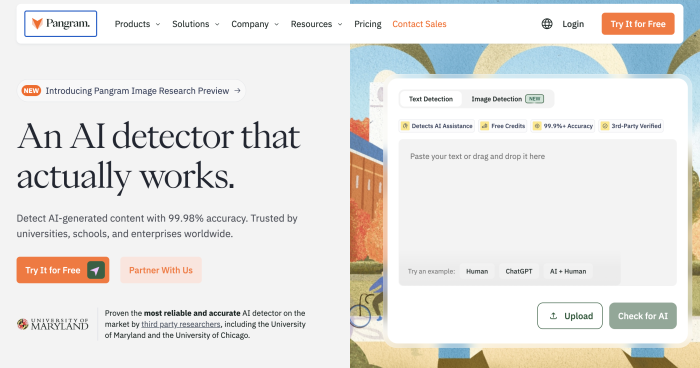Expand the Solutions dropdown chevron

click(x=217, y=24)
